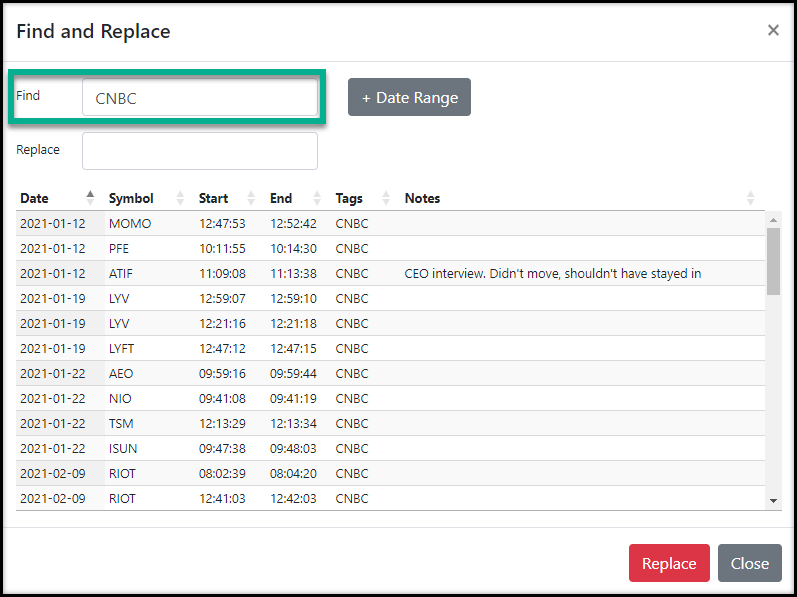Select the ISUN trade row
Screen dimensions: 797x597
130,449
